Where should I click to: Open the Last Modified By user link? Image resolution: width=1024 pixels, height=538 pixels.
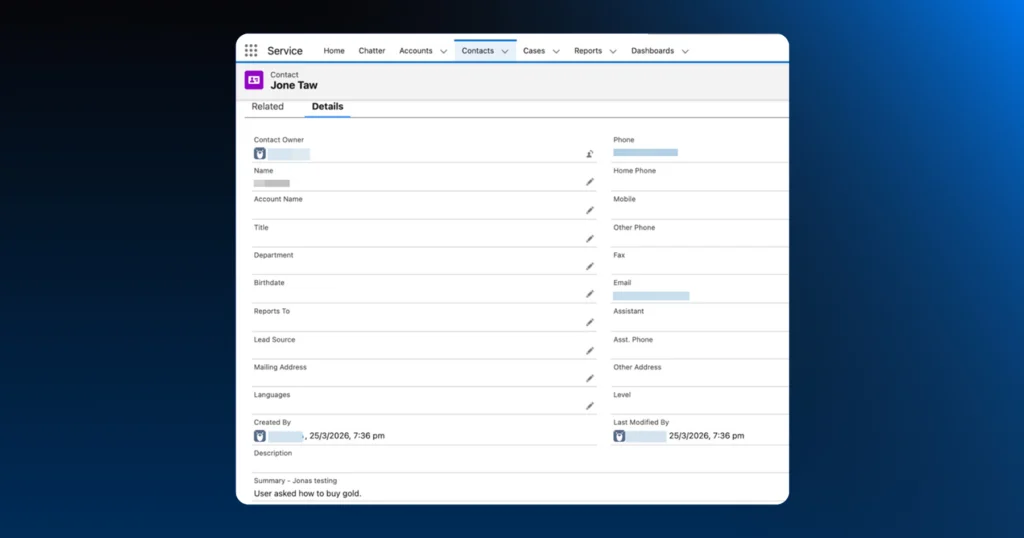pyautogui.click(x=647, y=436)
